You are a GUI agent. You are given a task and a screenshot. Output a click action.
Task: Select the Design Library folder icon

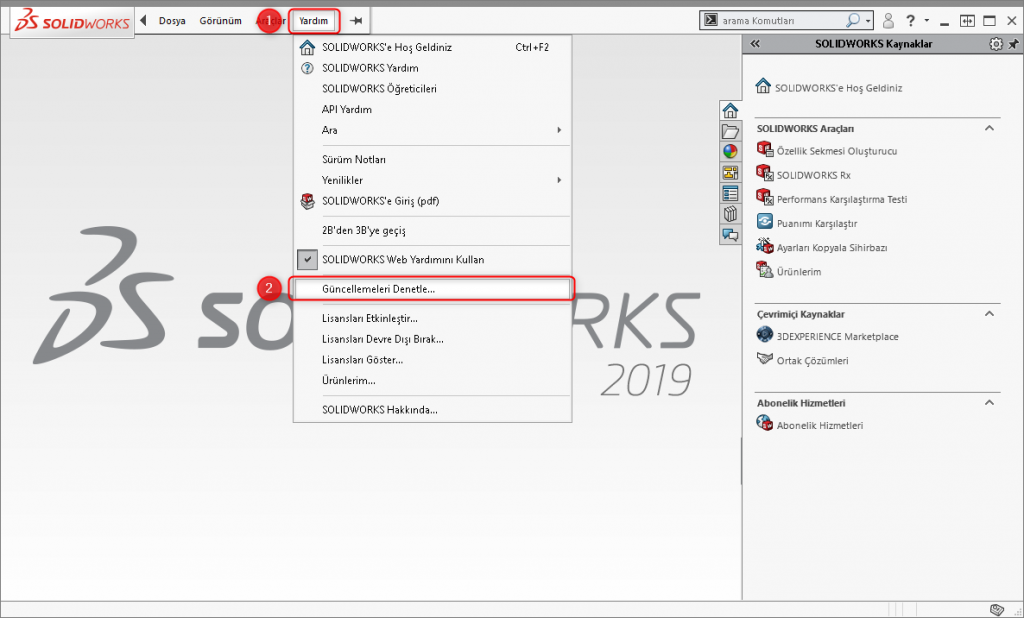tap(730, 130)
